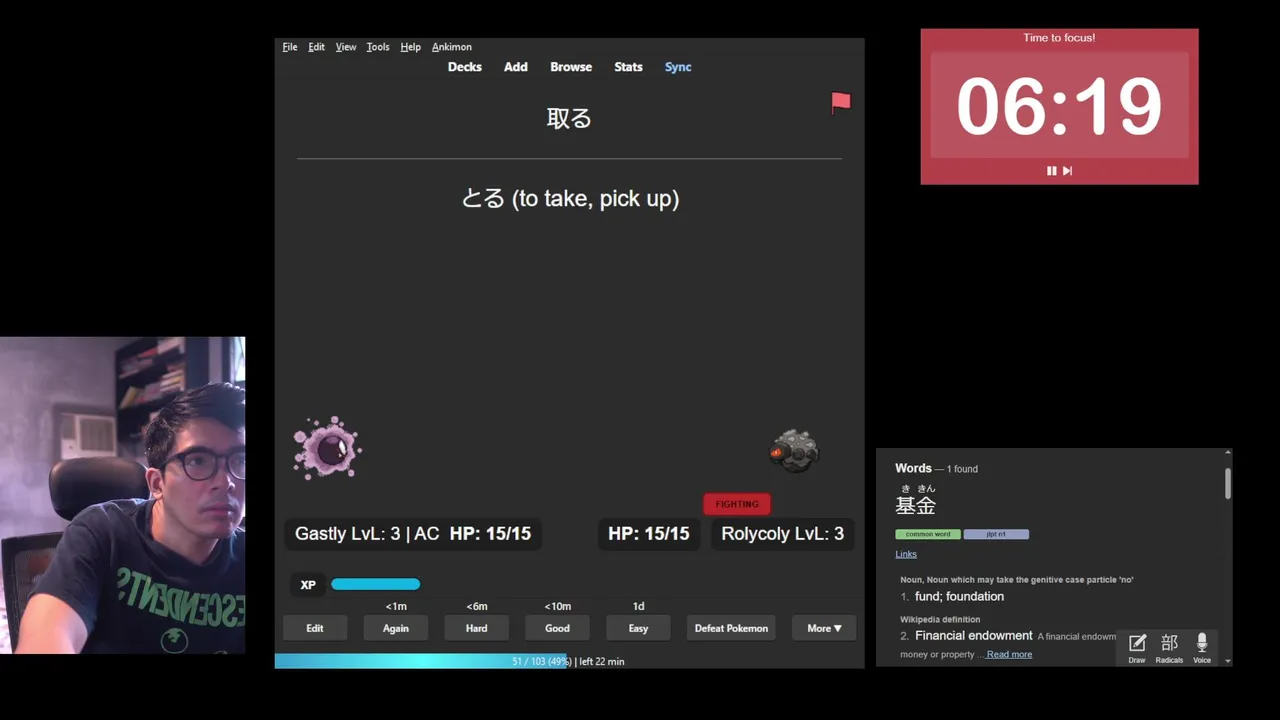Image resolution: width=1280 pixels, height=720 pixels.
Task: Click the Rolycoly enemy sprite
Action: click(795, 451)
